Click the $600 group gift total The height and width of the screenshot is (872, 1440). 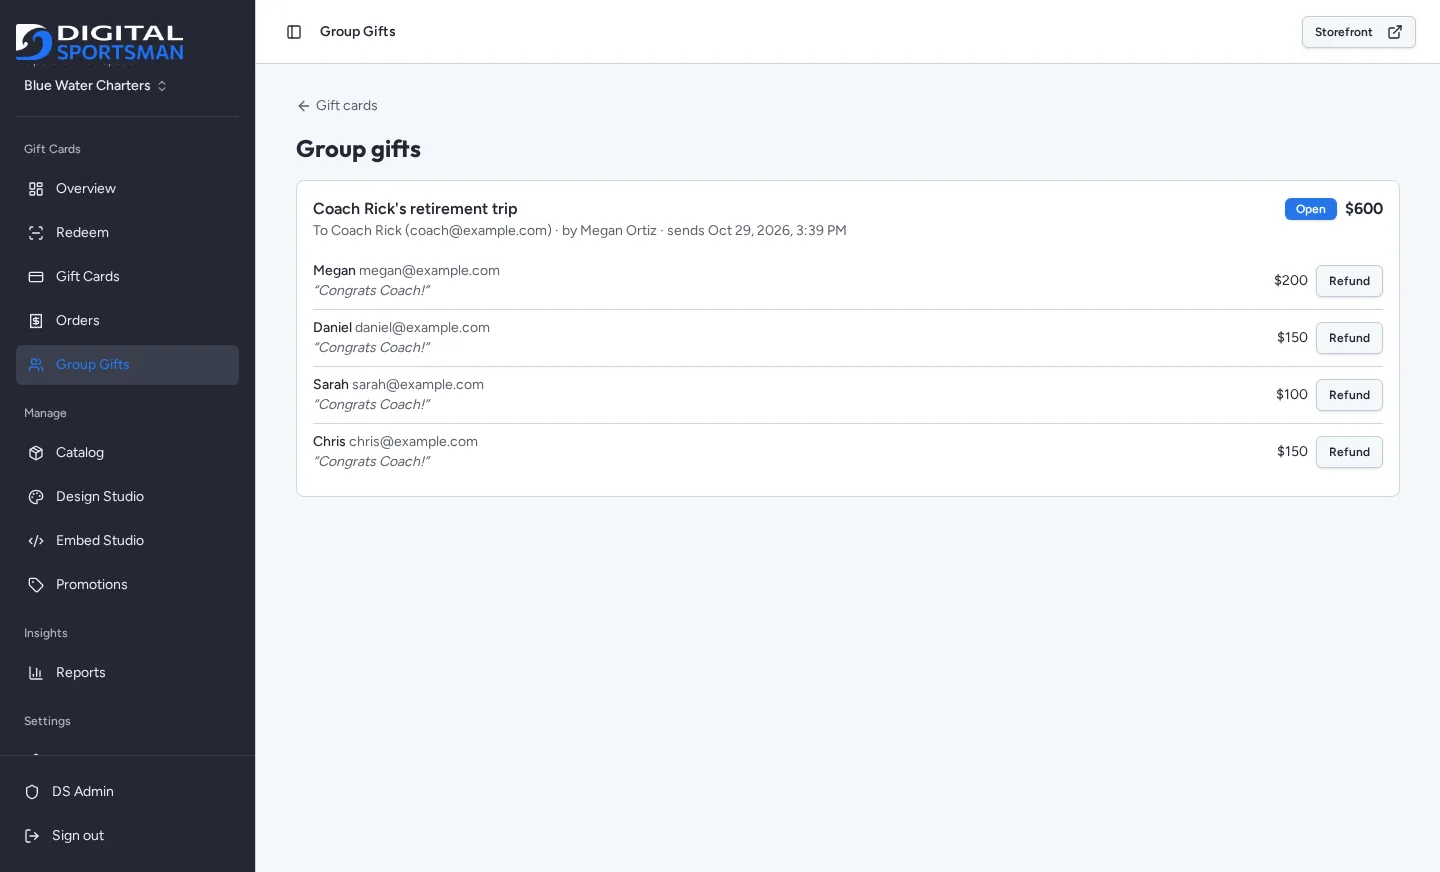(1364, 209)
